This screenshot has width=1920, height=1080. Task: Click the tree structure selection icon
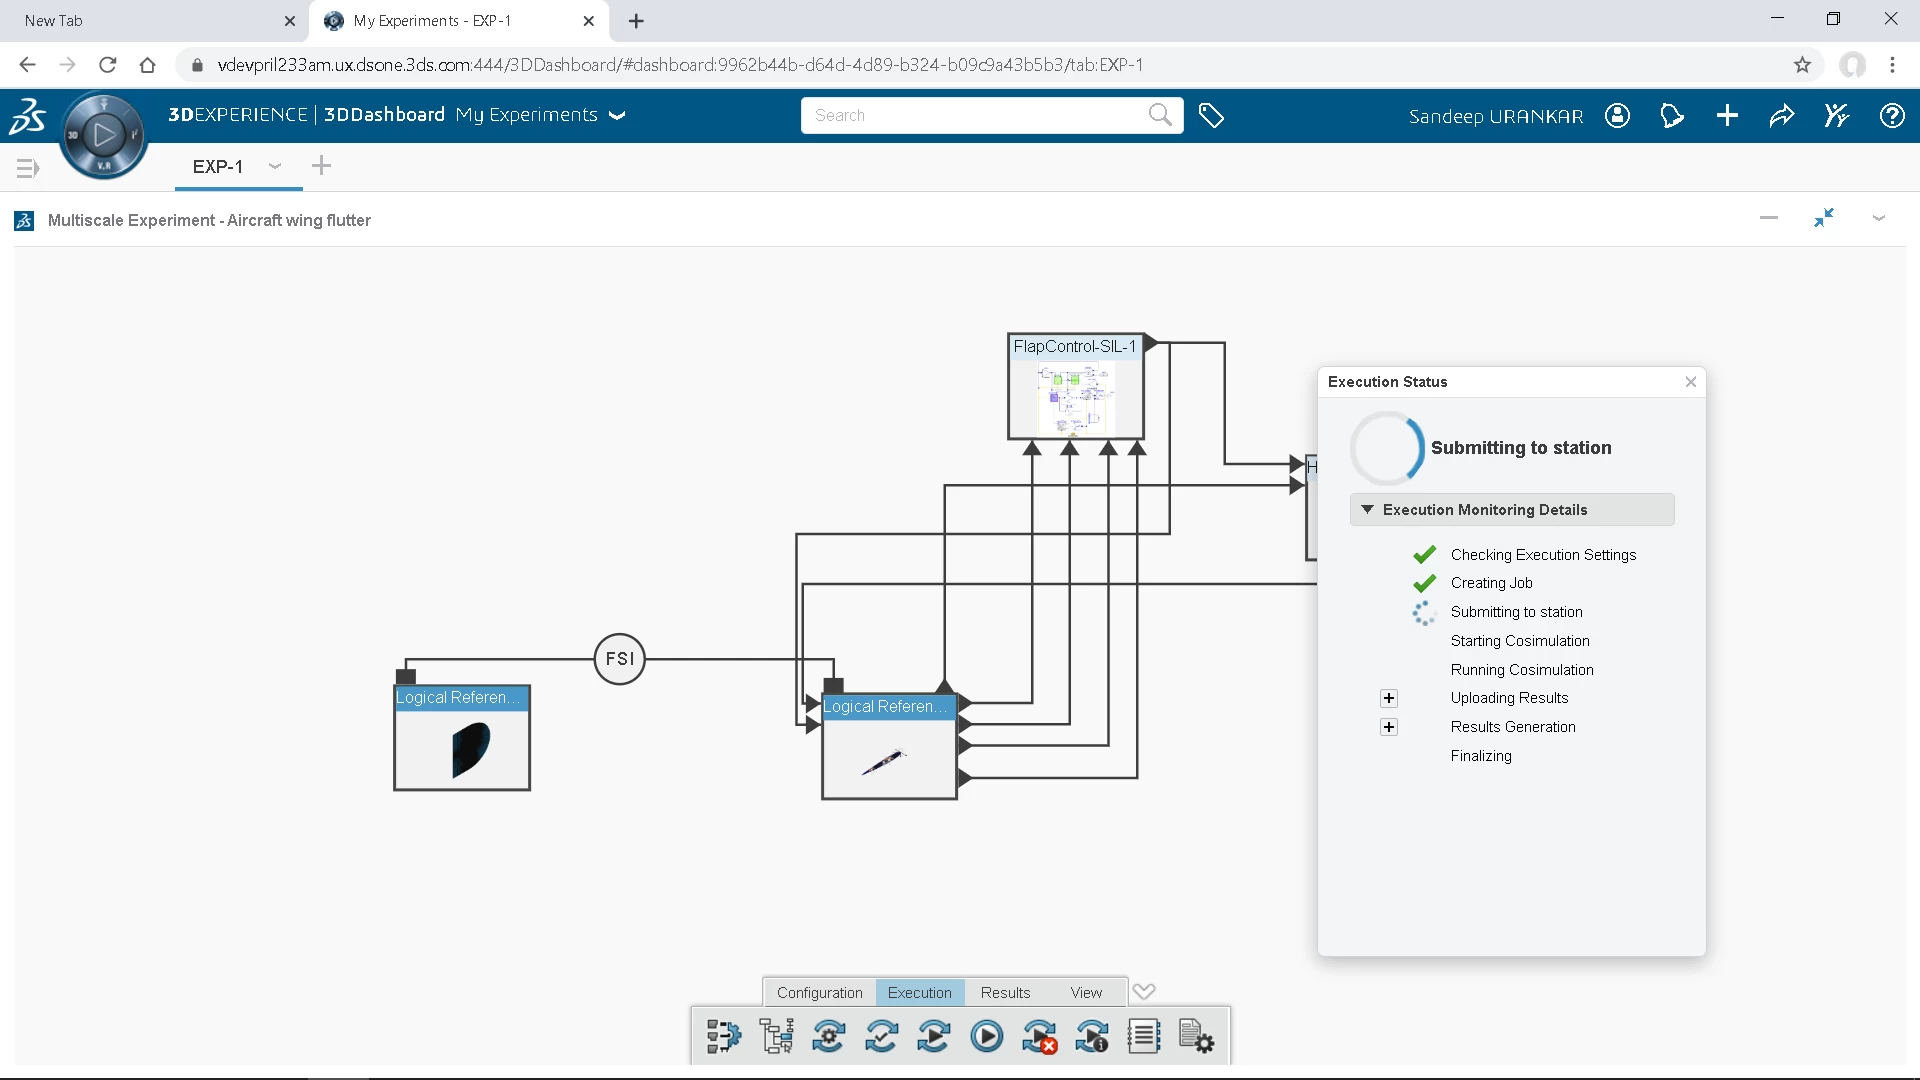(x=776, y=1037)
